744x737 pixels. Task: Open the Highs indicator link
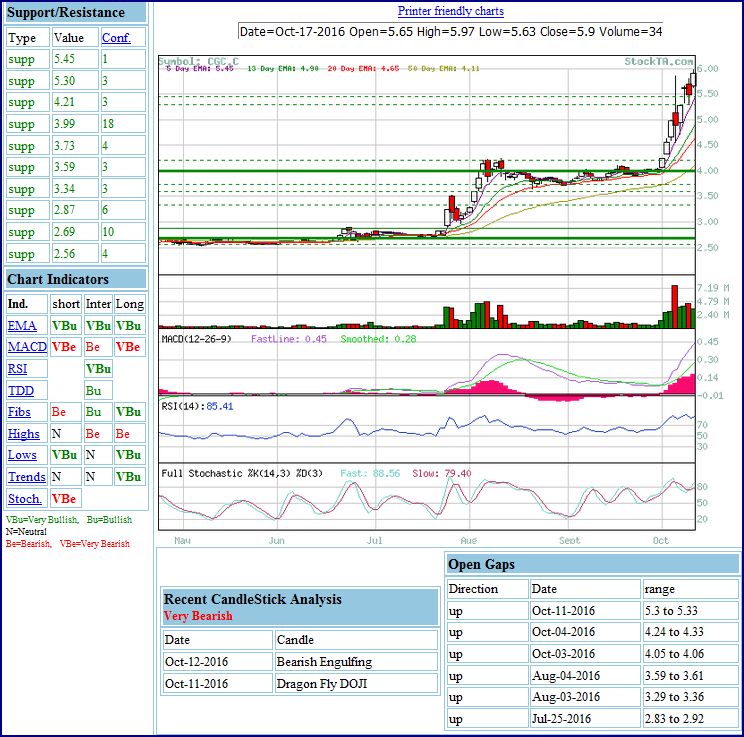(24, 434)
